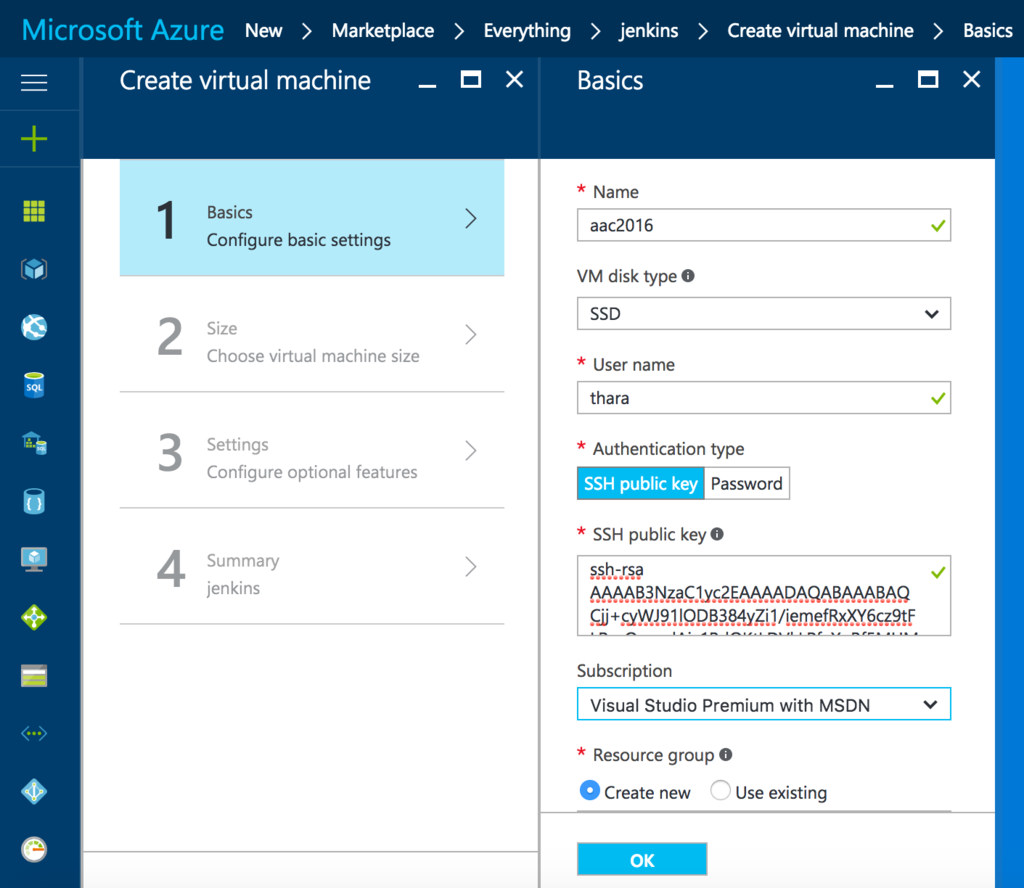Open Subscription dropdown Visual Studio Premium

pos(763,704)
